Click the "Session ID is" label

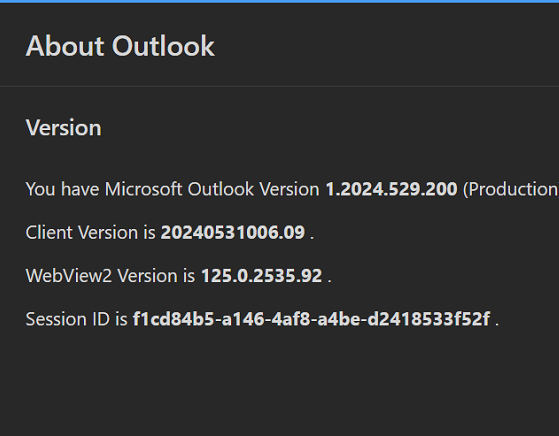tap(77, 319)
